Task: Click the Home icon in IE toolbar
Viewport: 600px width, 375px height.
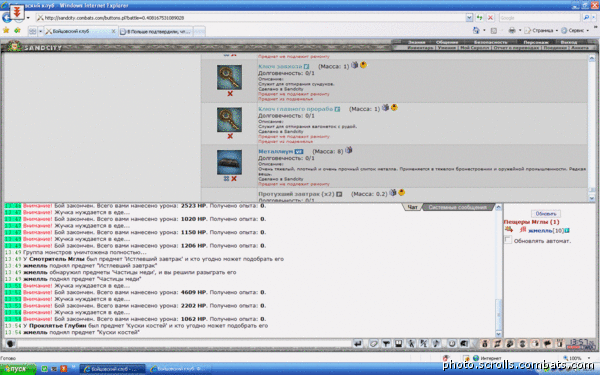Action: 476,30
